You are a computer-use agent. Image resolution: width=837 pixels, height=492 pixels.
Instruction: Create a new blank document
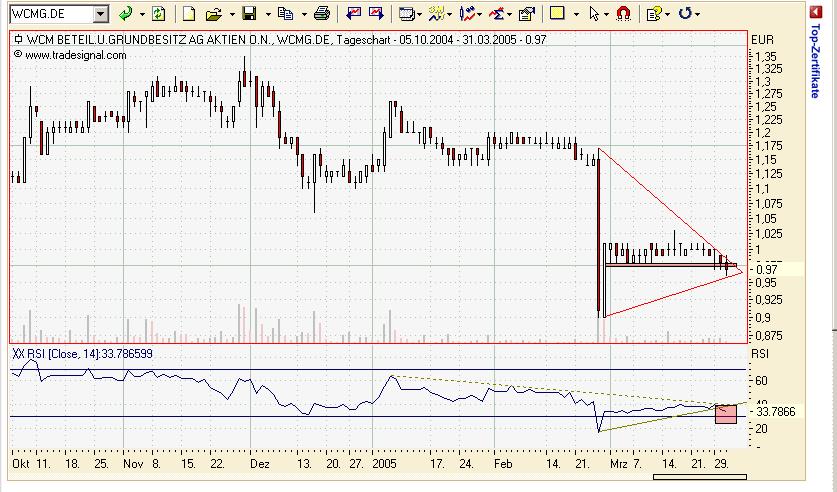(188, 13)
